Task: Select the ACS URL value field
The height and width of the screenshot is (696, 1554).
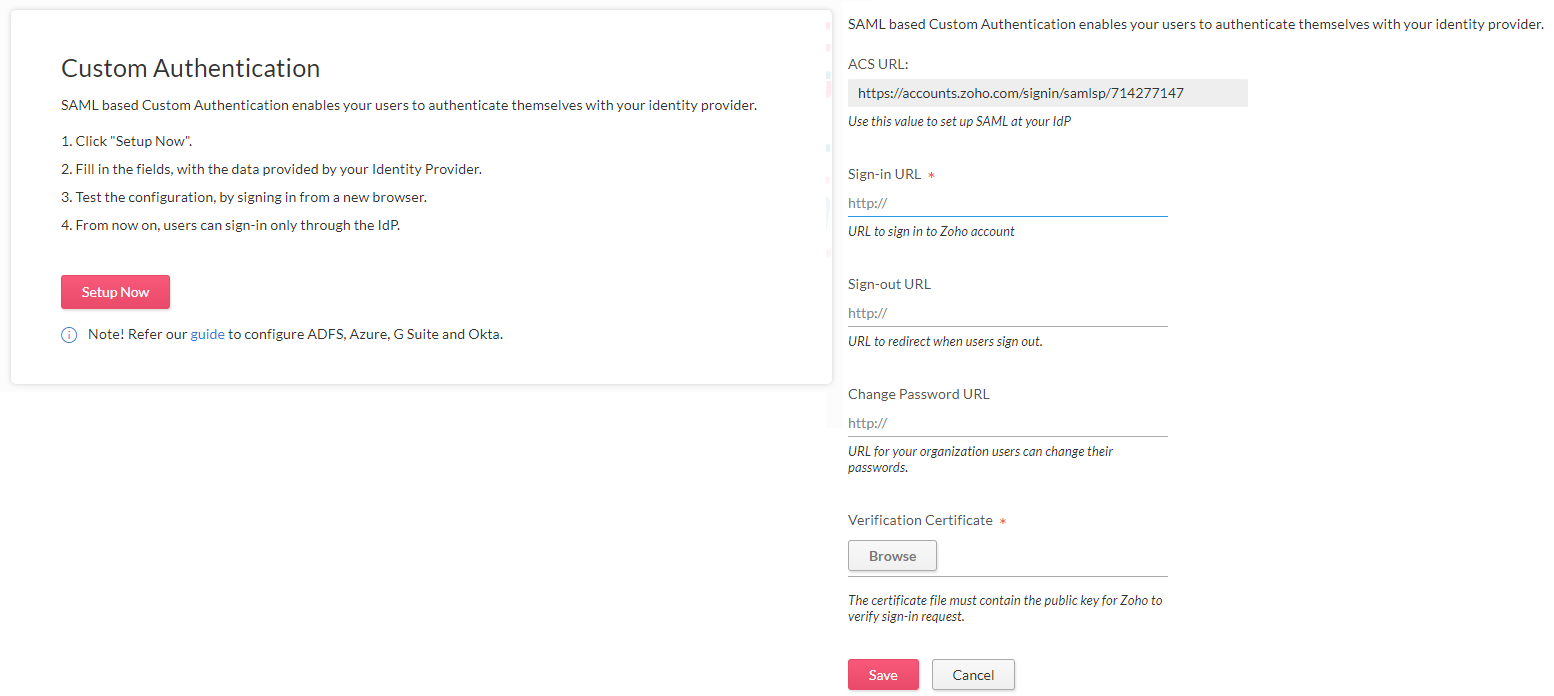Action: click(1047, 93)
